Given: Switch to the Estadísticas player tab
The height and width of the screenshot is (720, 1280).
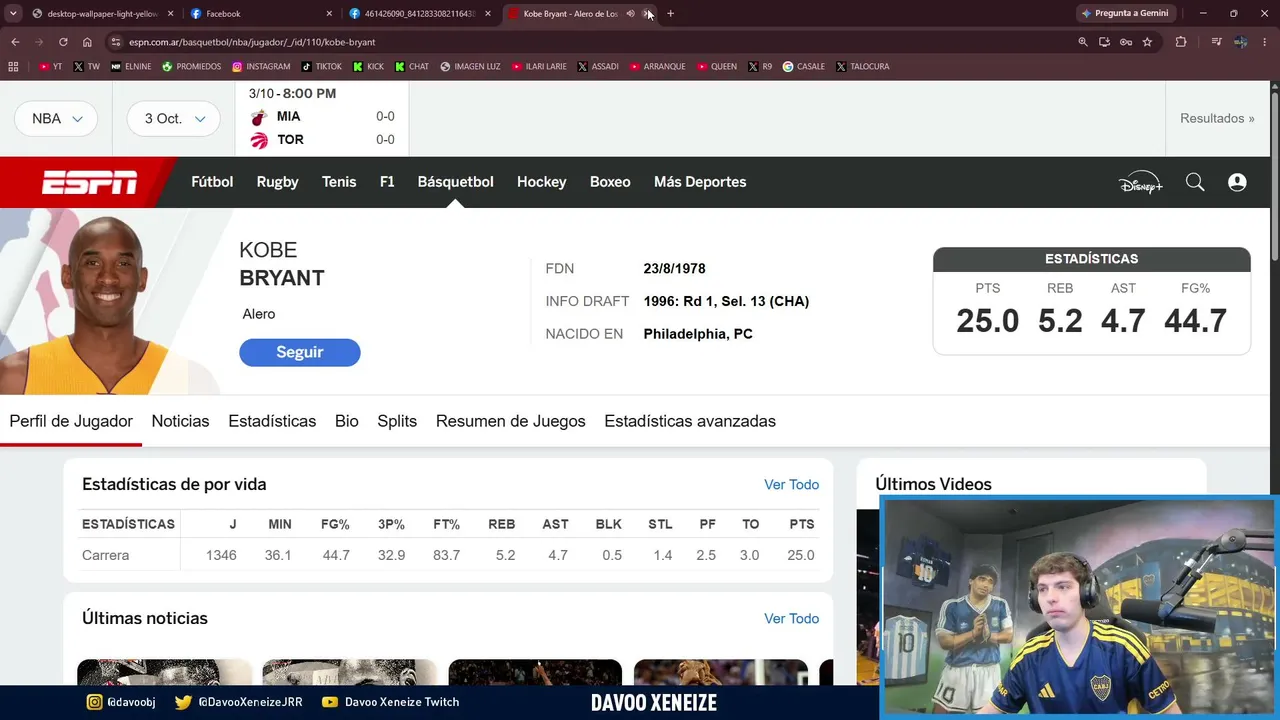Looking at the screenshot, I should click(272, 421).
